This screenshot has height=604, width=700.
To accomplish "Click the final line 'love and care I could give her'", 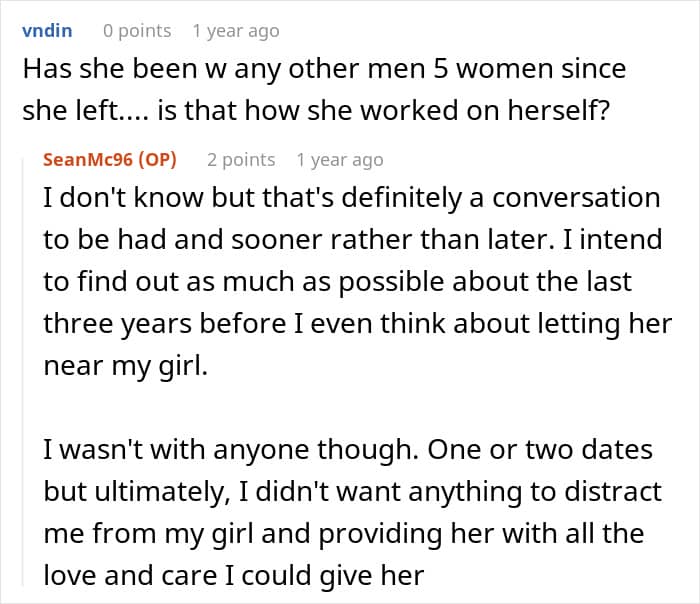I will click(233, 576).
